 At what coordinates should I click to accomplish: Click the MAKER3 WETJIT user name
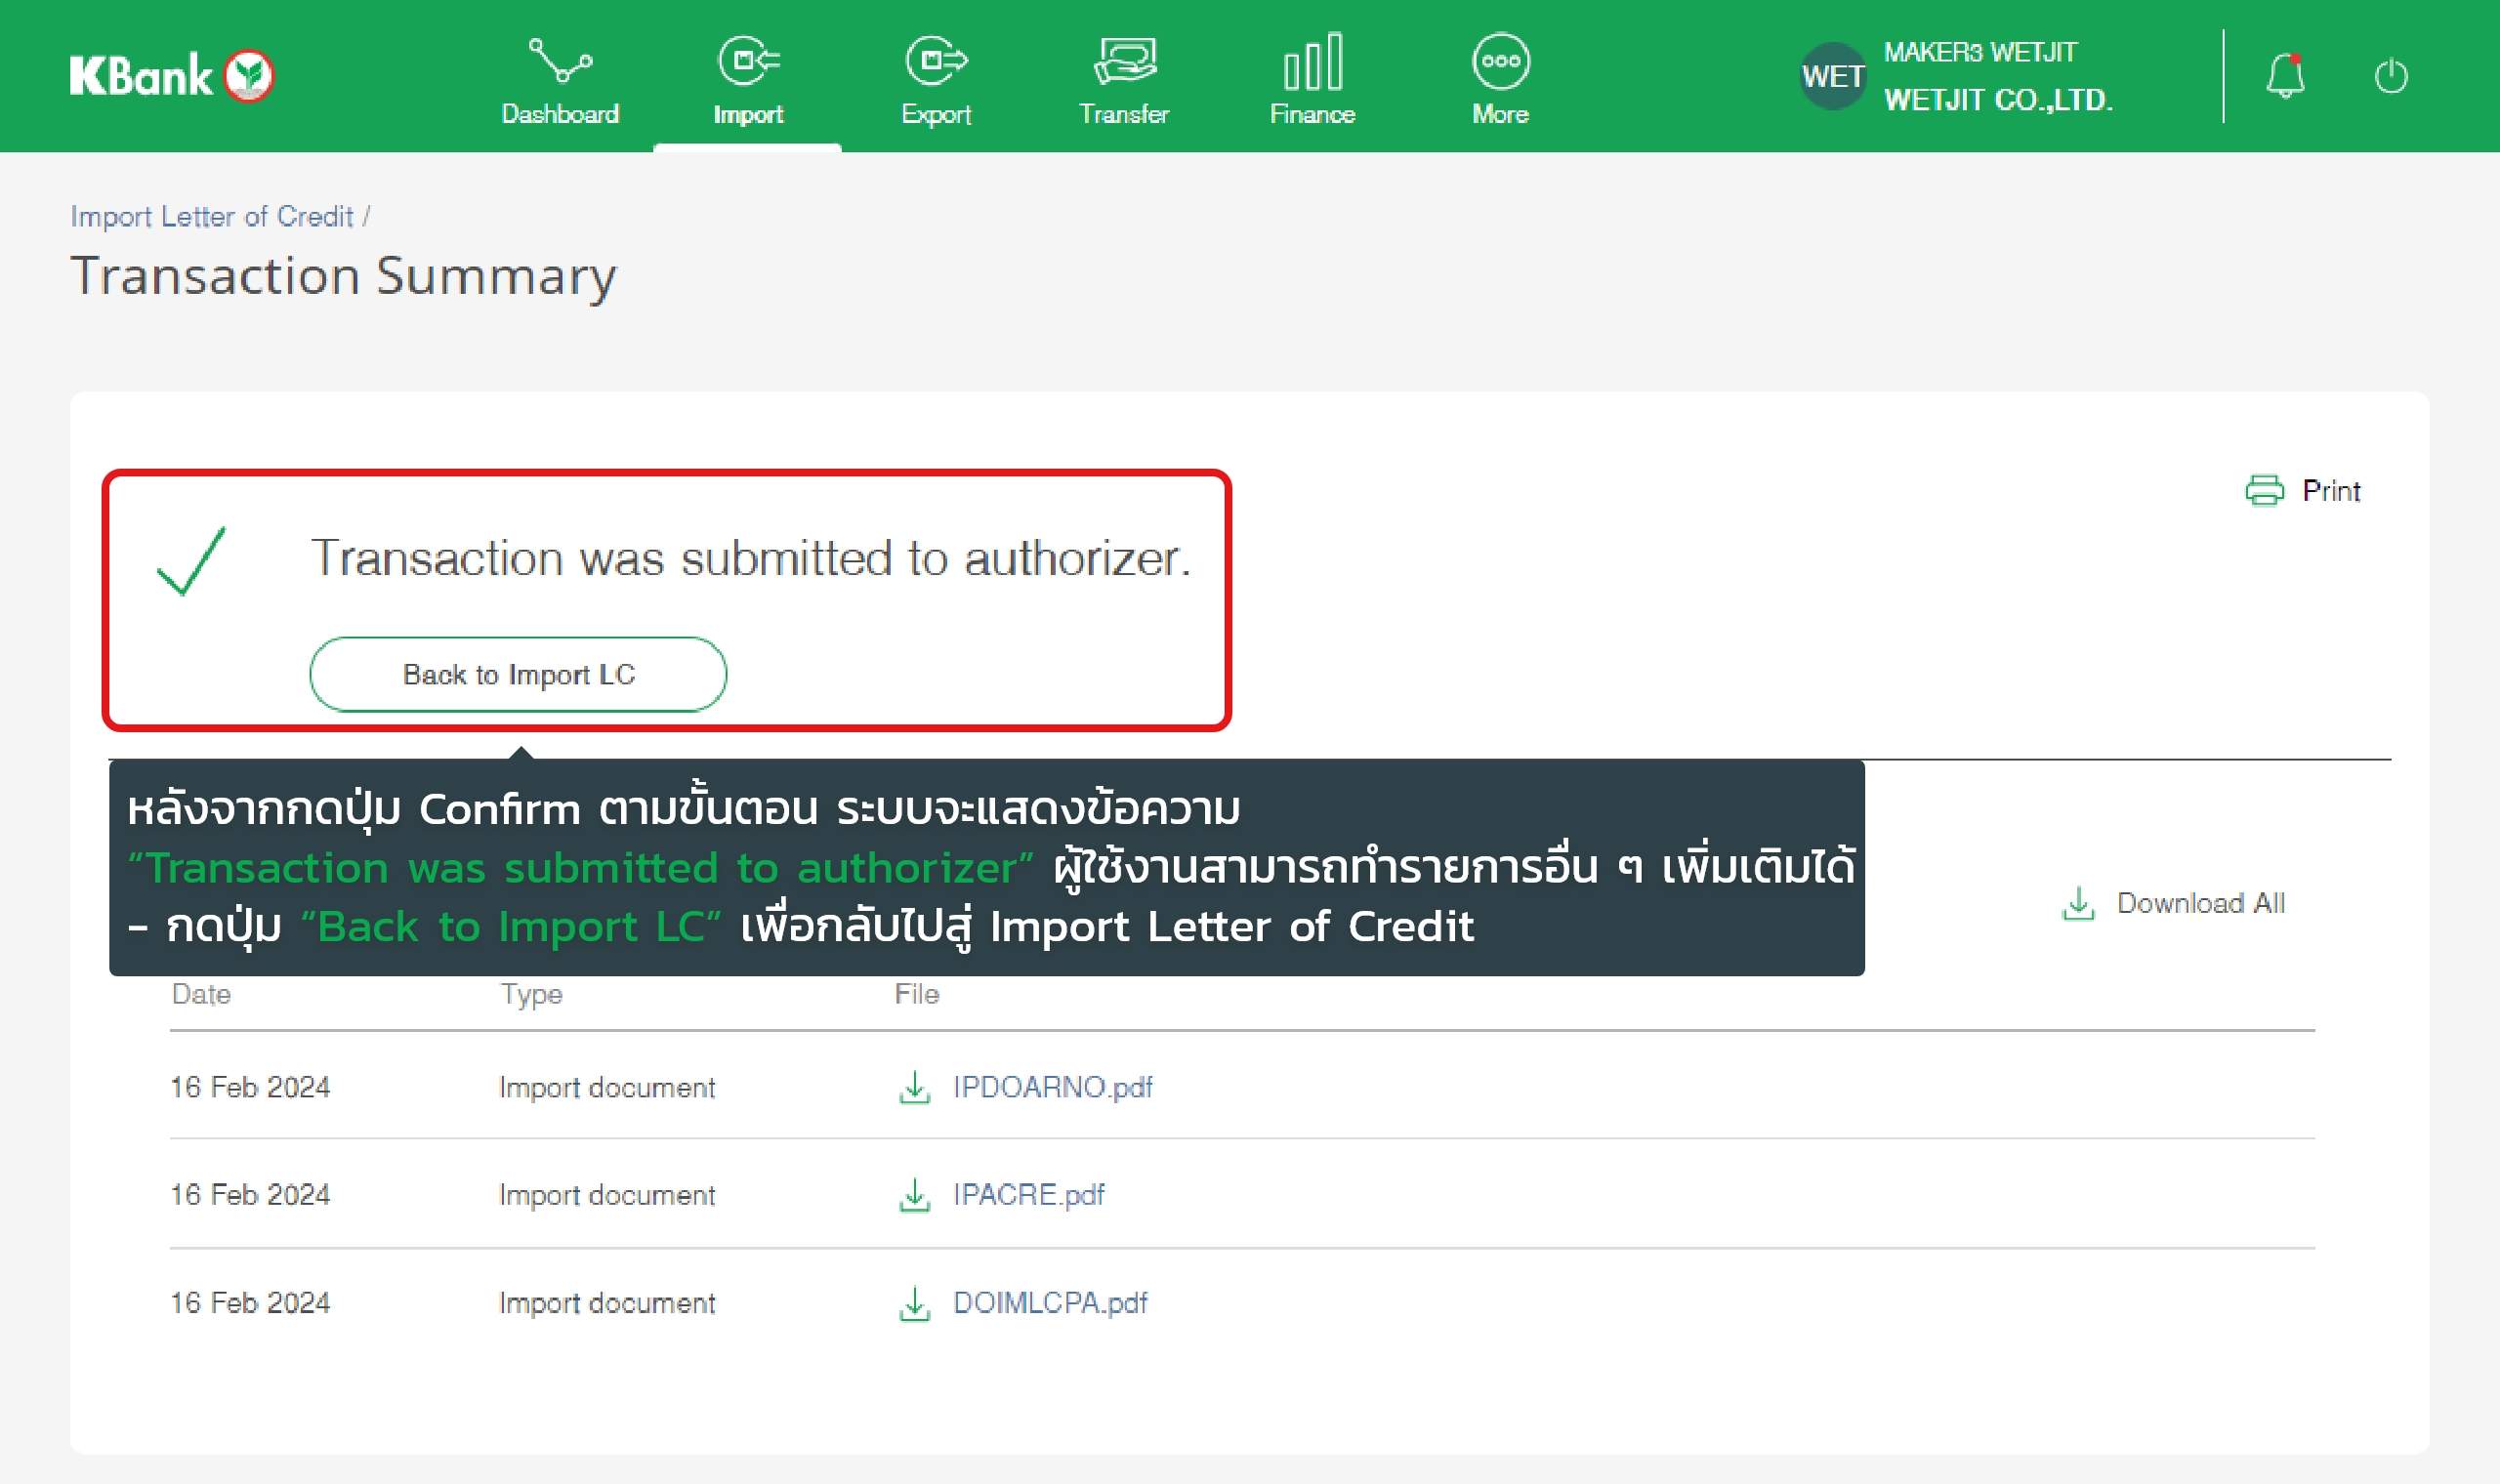pos(1980,52)
